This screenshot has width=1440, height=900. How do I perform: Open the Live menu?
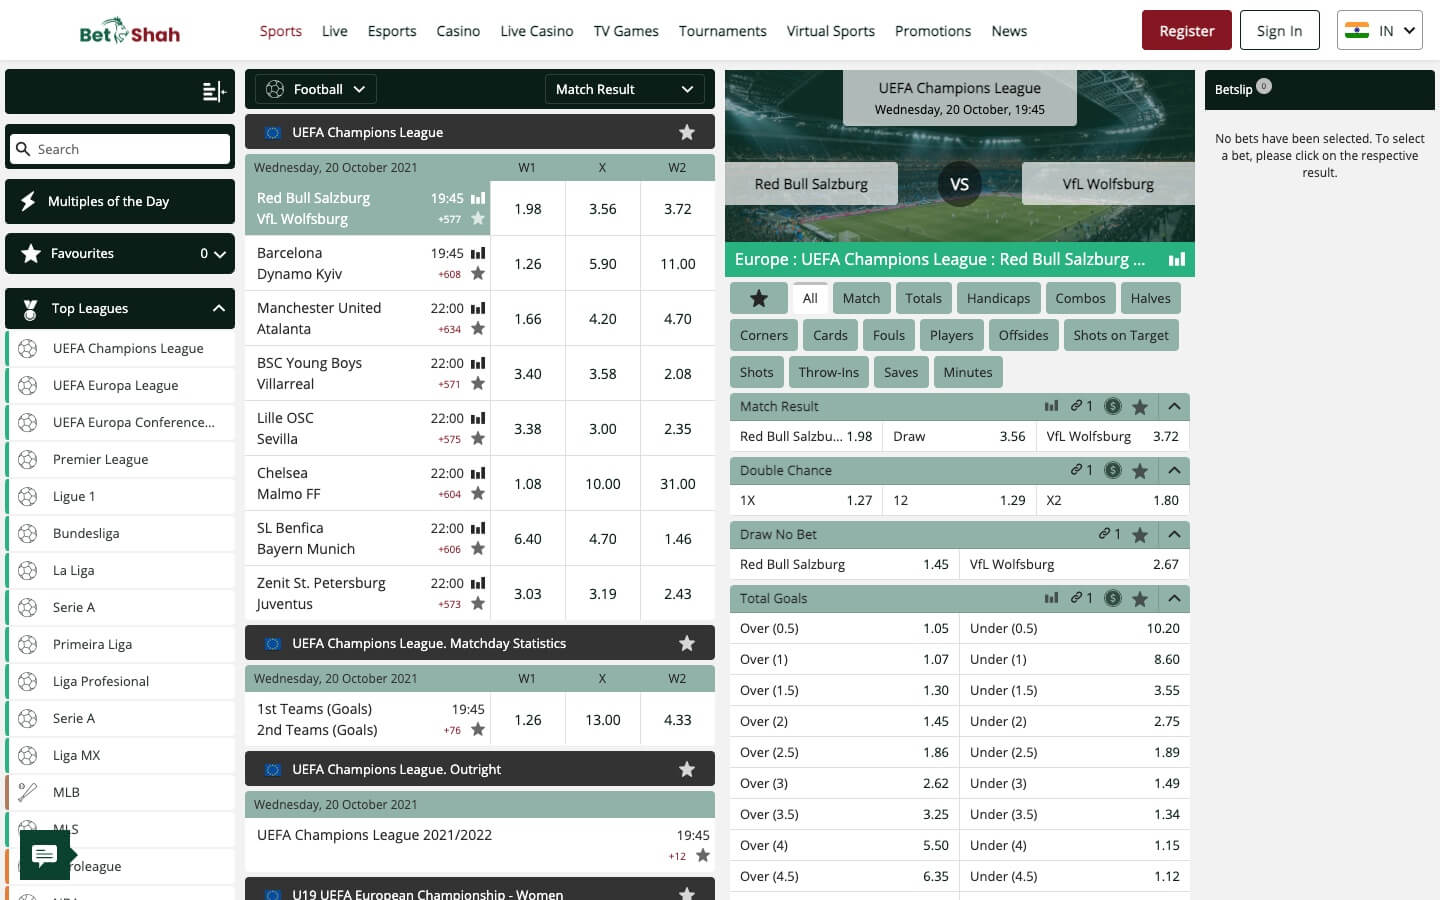(x=335, y=31)
